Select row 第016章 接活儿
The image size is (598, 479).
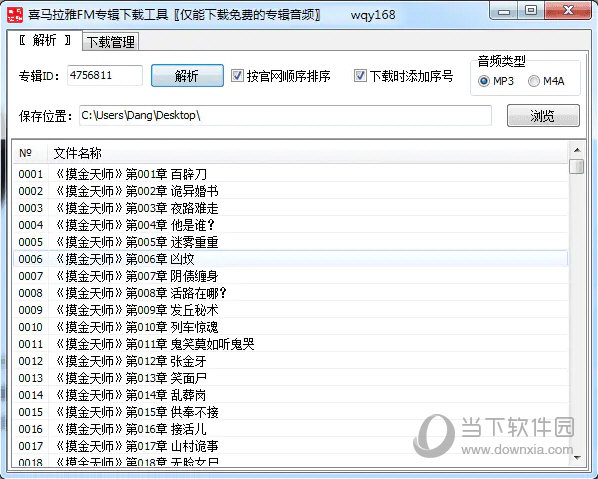(291, 429)
